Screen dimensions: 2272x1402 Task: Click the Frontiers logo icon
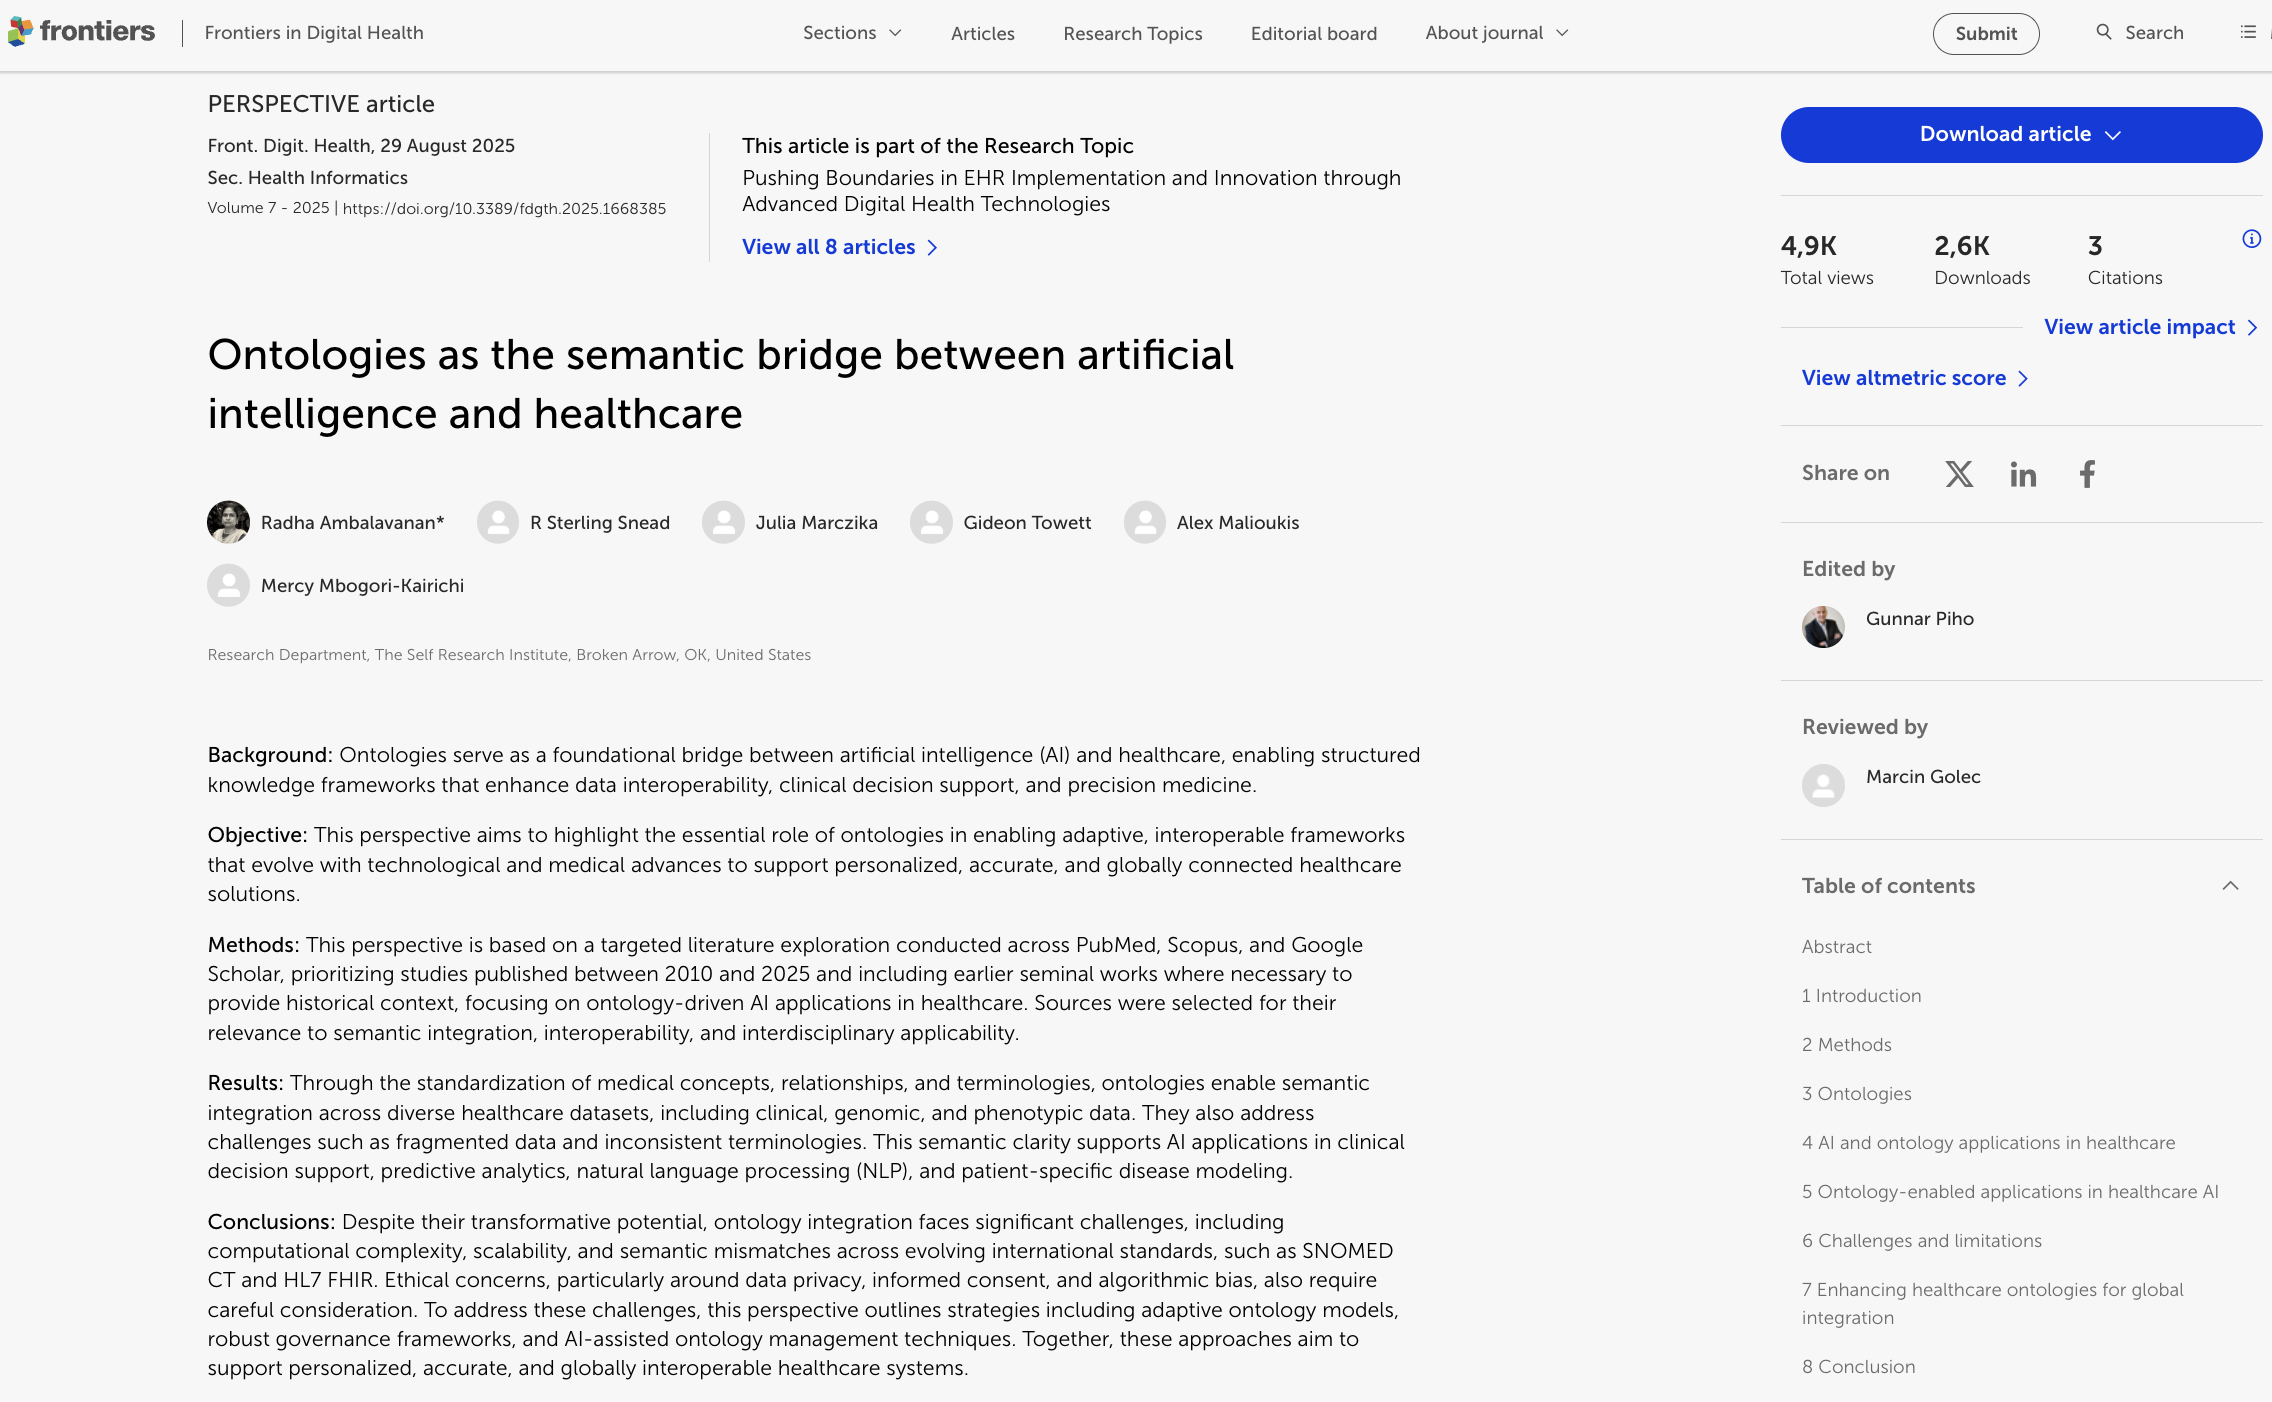tap(20, 32)
